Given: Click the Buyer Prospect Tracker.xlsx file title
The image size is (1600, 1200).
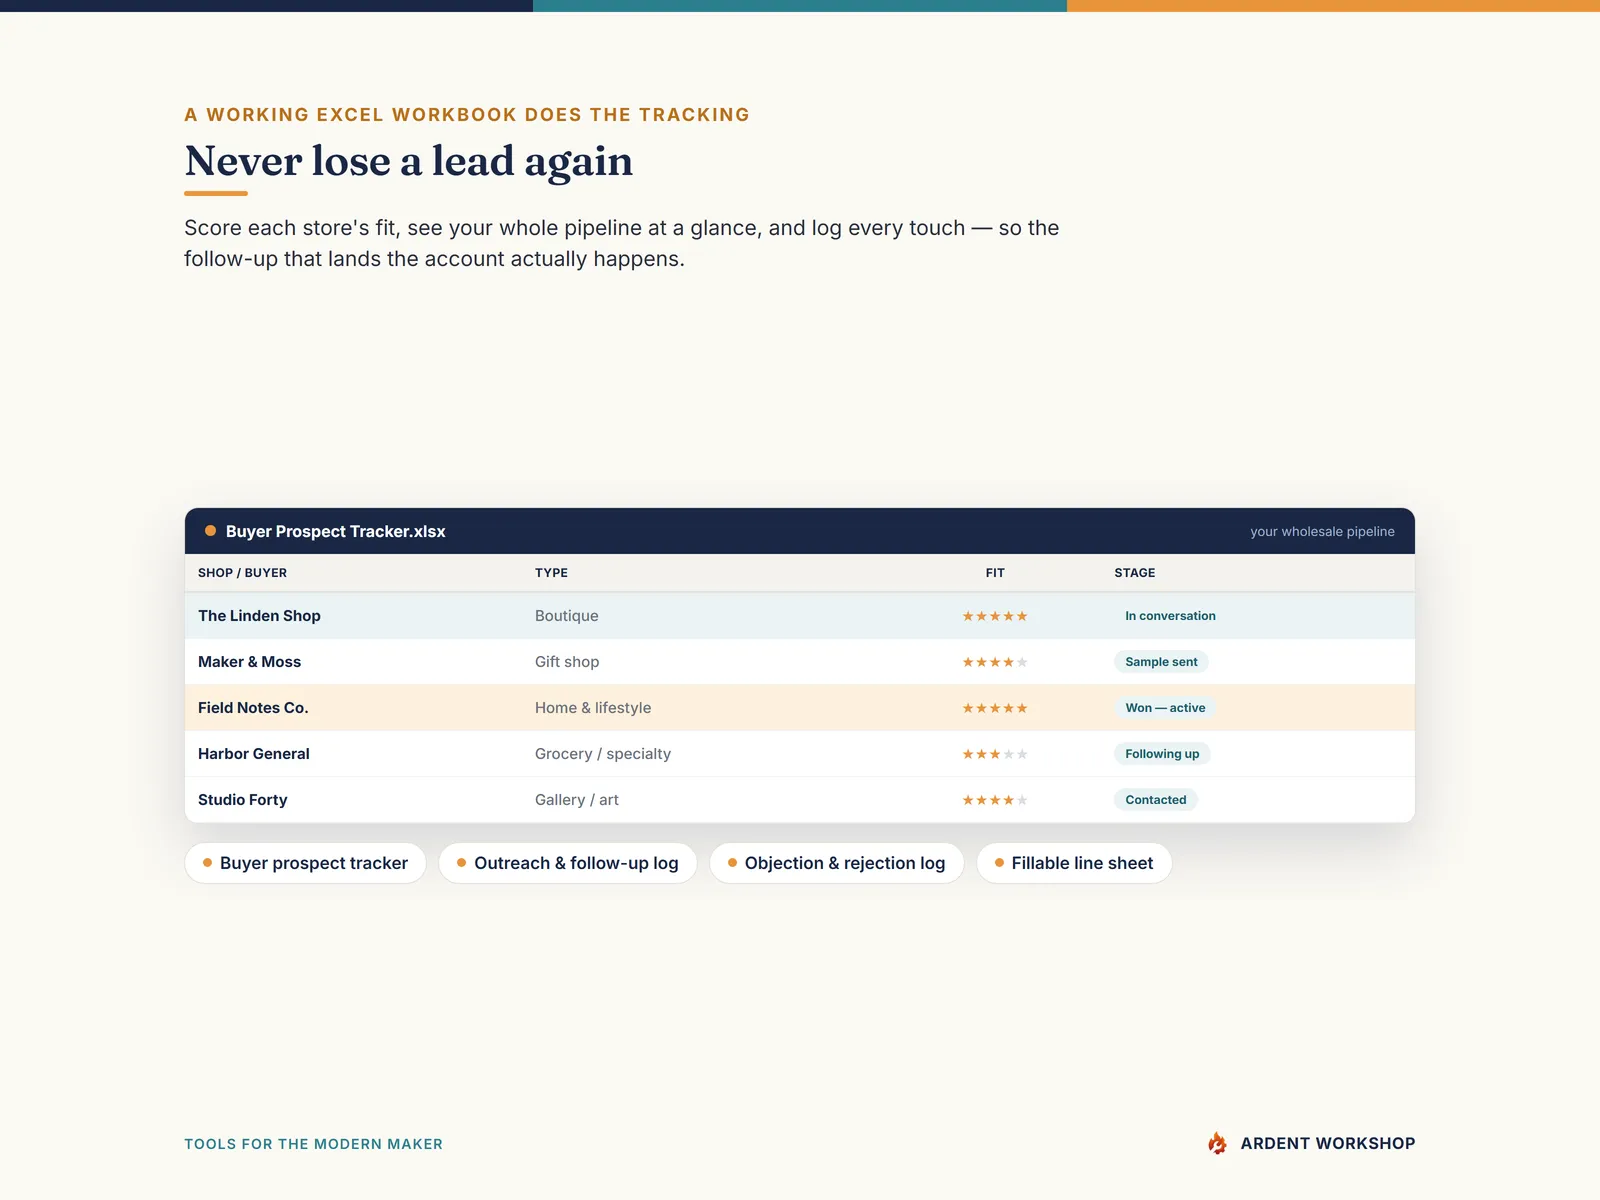Looking at the screenshot, I should [336, 531].
